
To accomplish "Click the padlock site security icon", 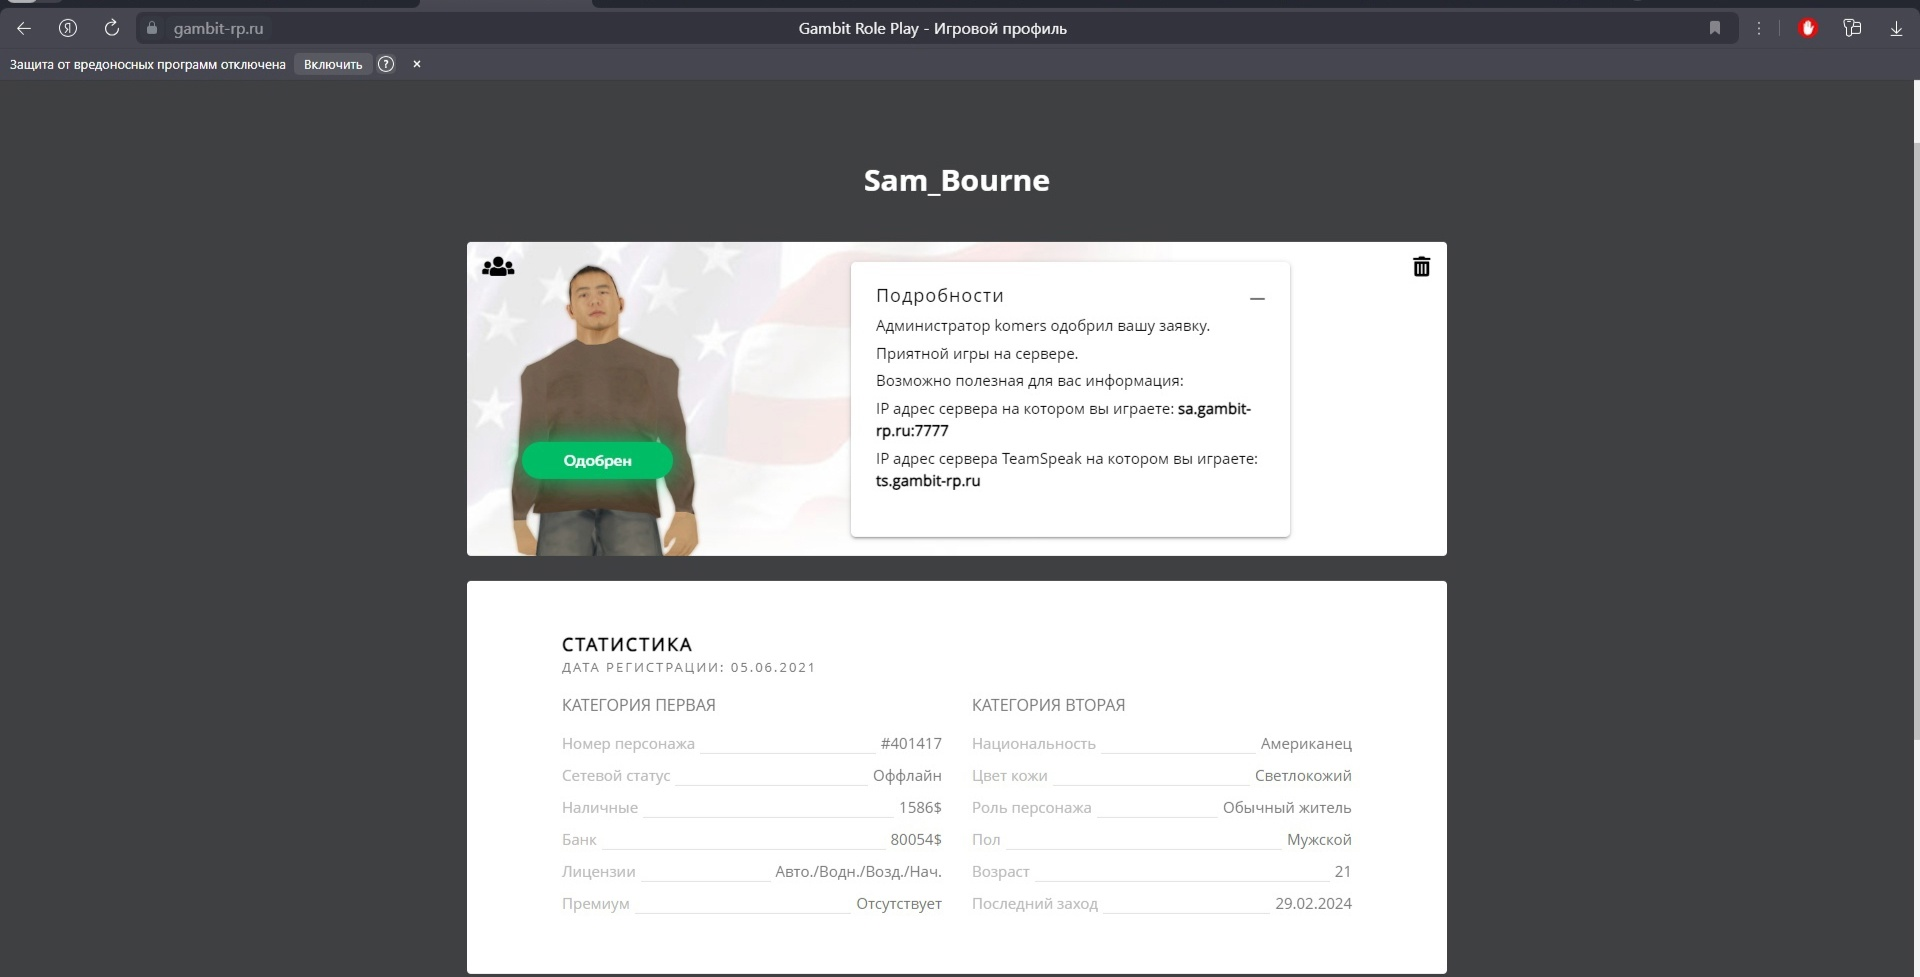I will click(152, 28).
